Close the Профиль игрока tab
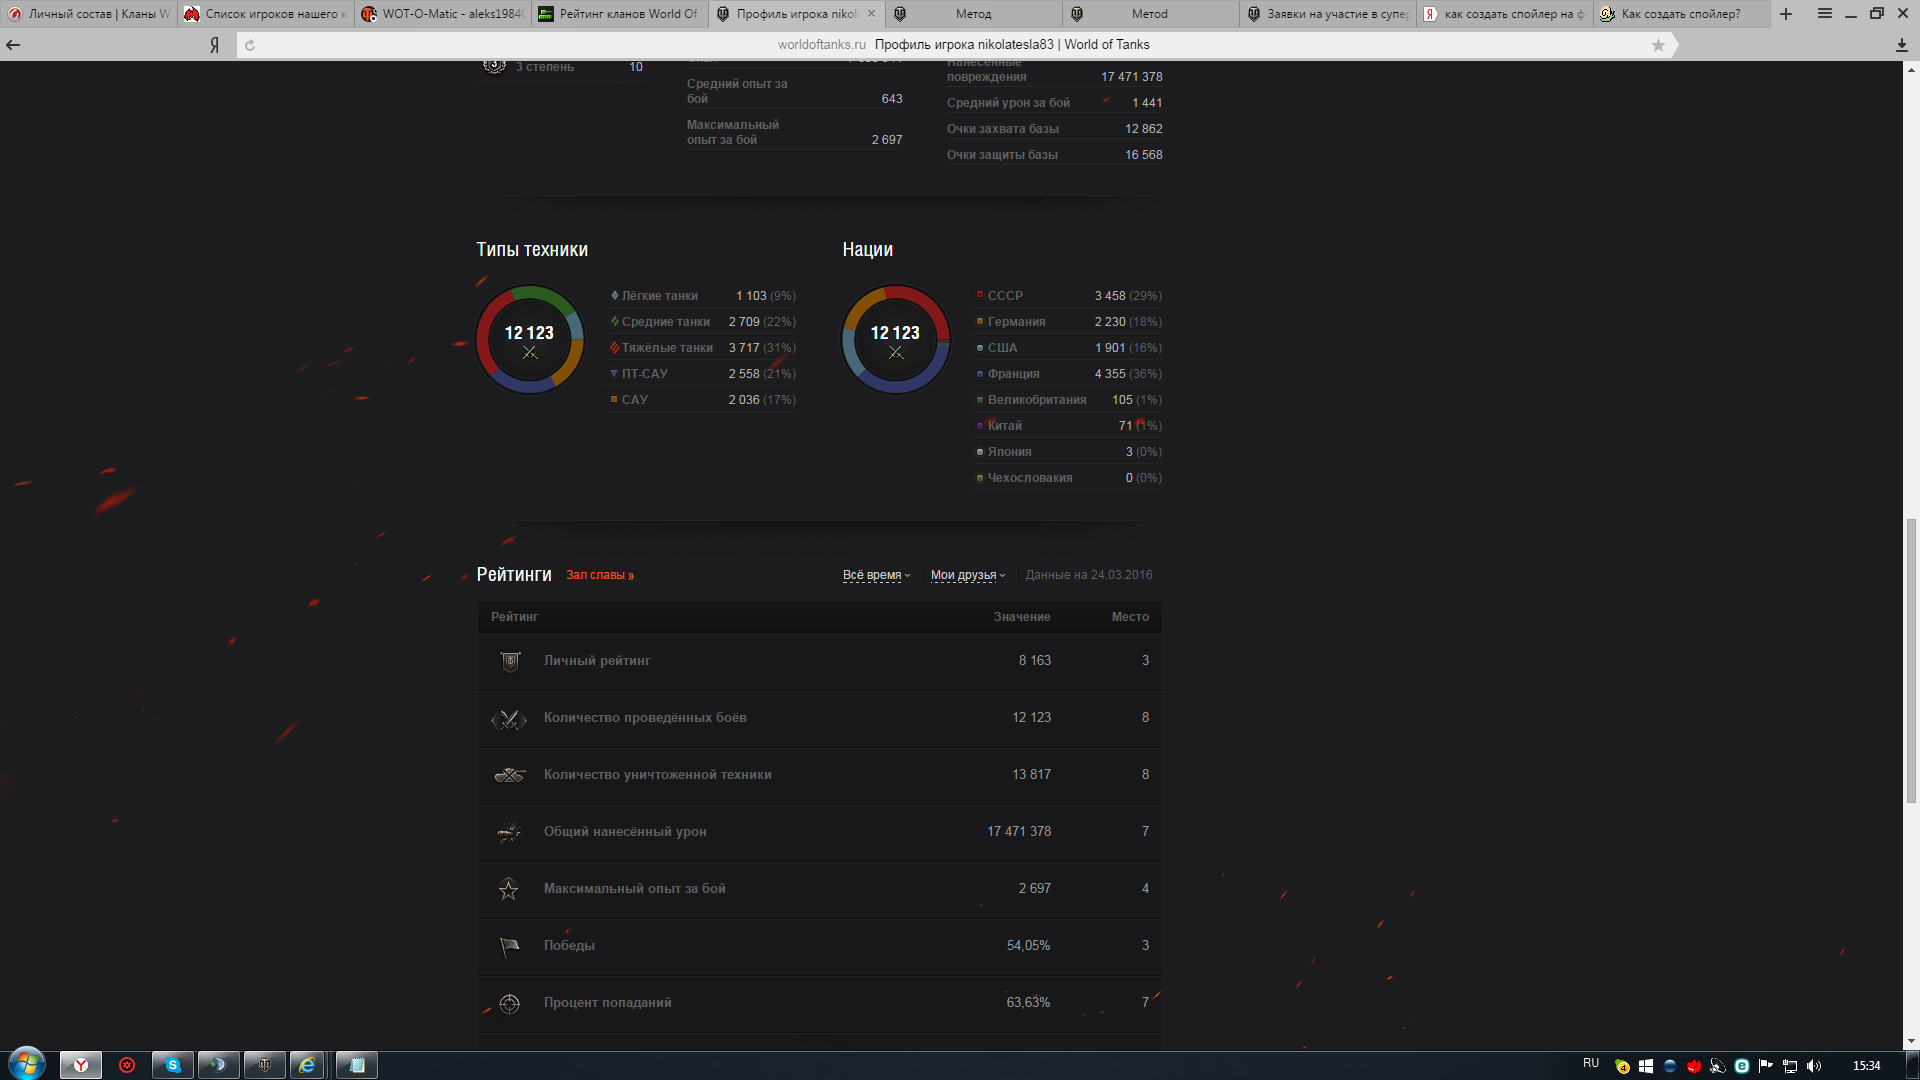The height and width of the screenshot is (1080, 1920). [871, 14]
